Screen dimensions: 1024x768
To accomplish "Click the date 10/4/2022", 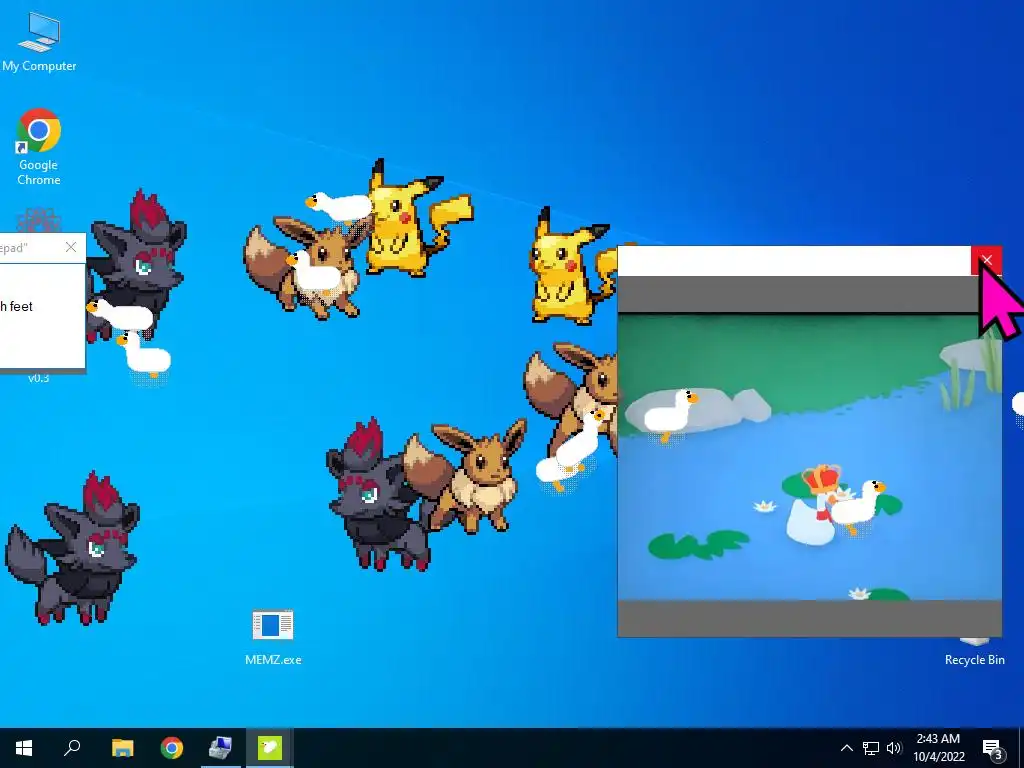I will [x=938, y=757].
